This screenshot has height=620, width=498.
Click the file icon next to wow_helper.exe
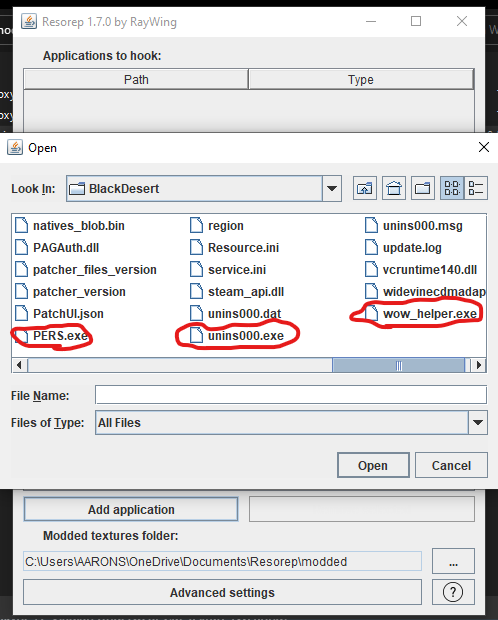point(371,314)
